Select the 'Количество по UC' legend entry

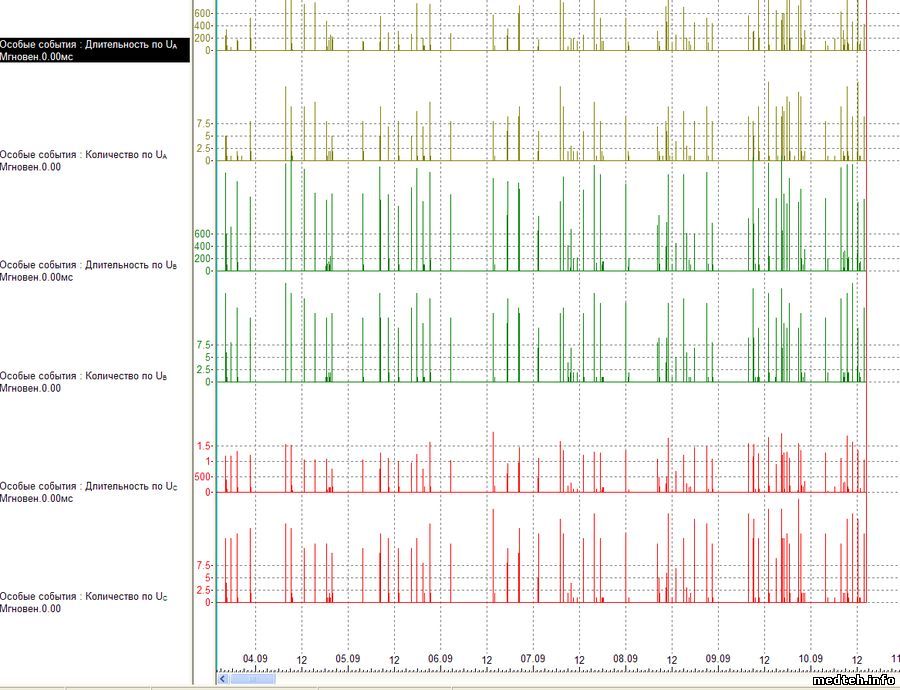point(83,596)
